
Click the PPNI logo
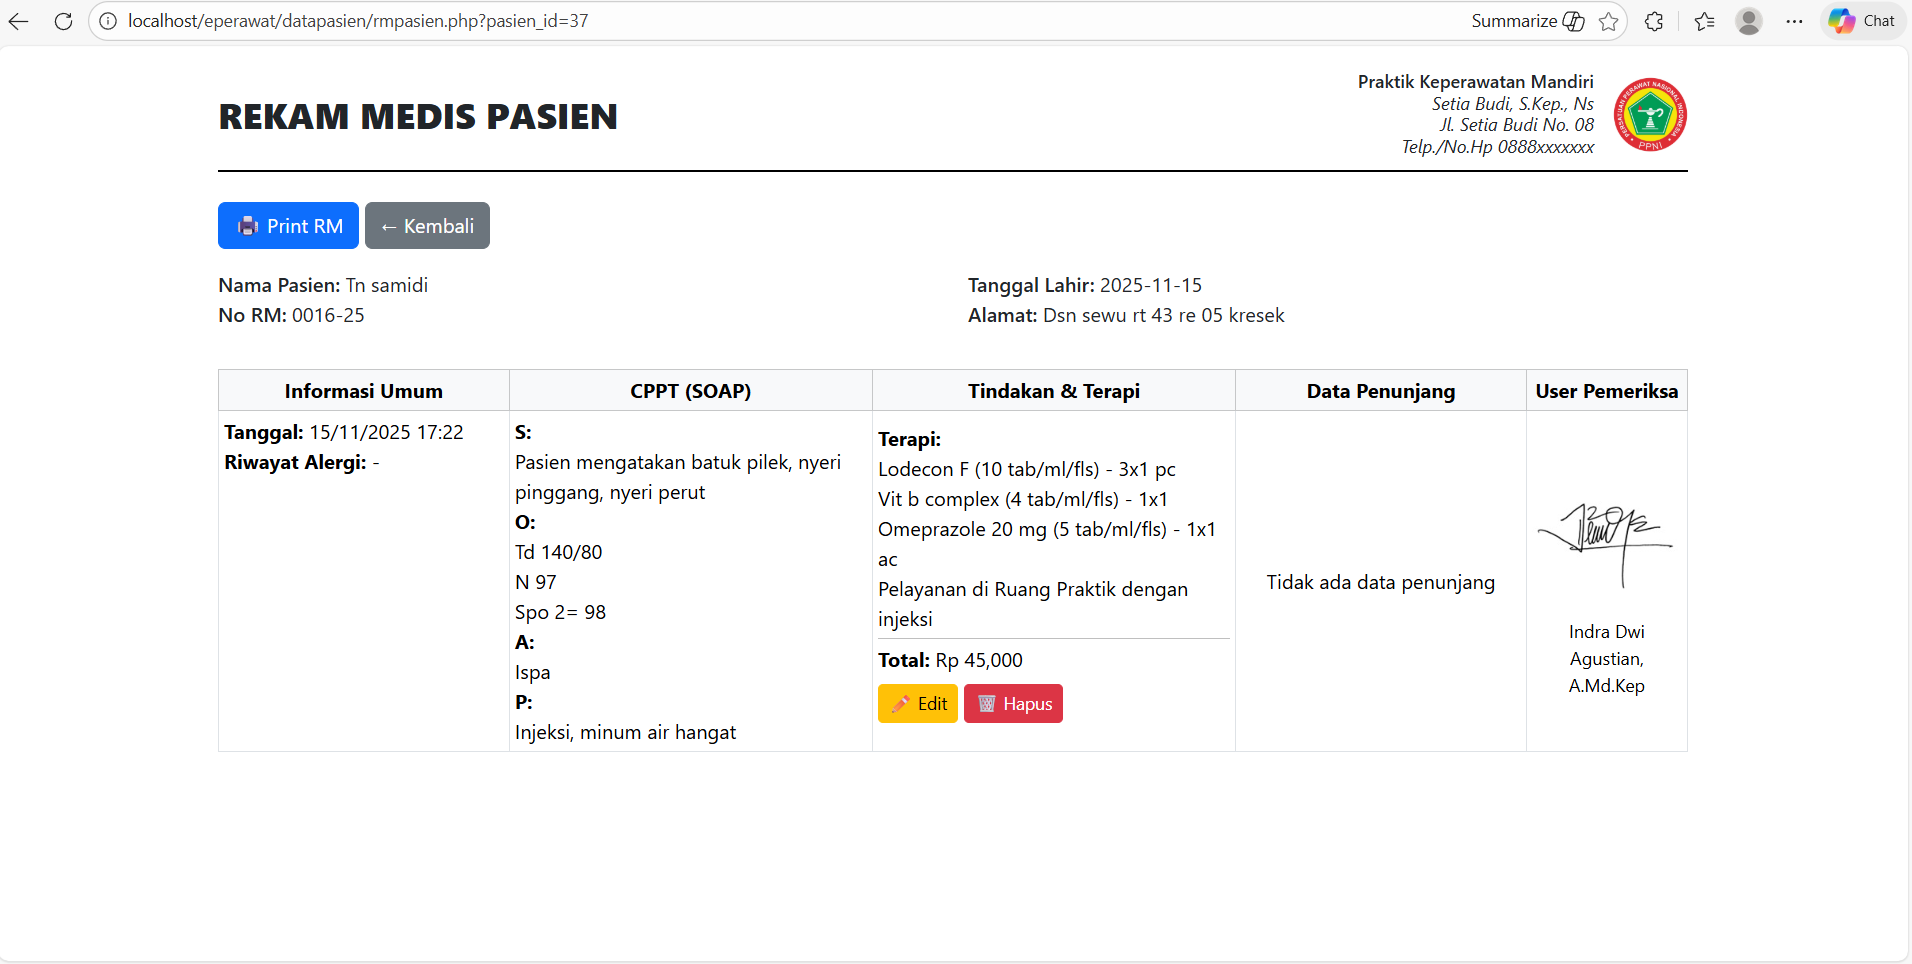tap(1651, 115)
